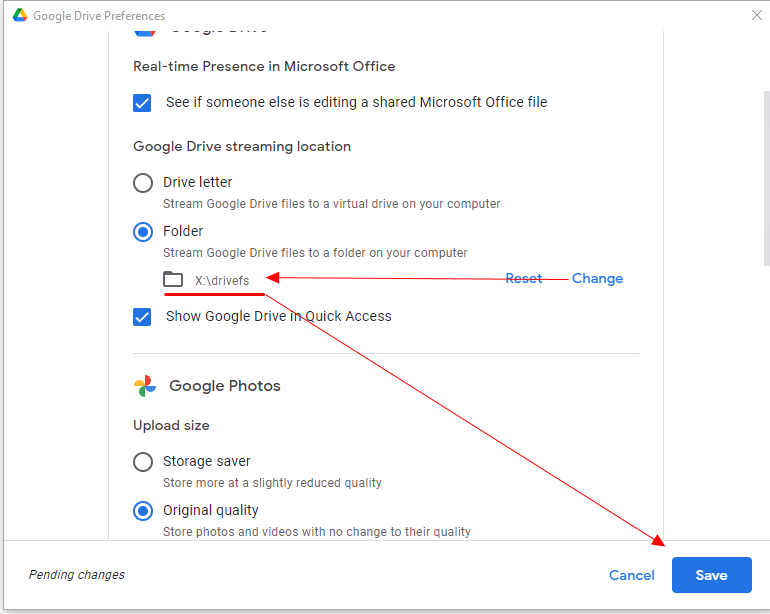
Task: Toggle Show Google Drive in Quick Access
Action: point(142,317)
